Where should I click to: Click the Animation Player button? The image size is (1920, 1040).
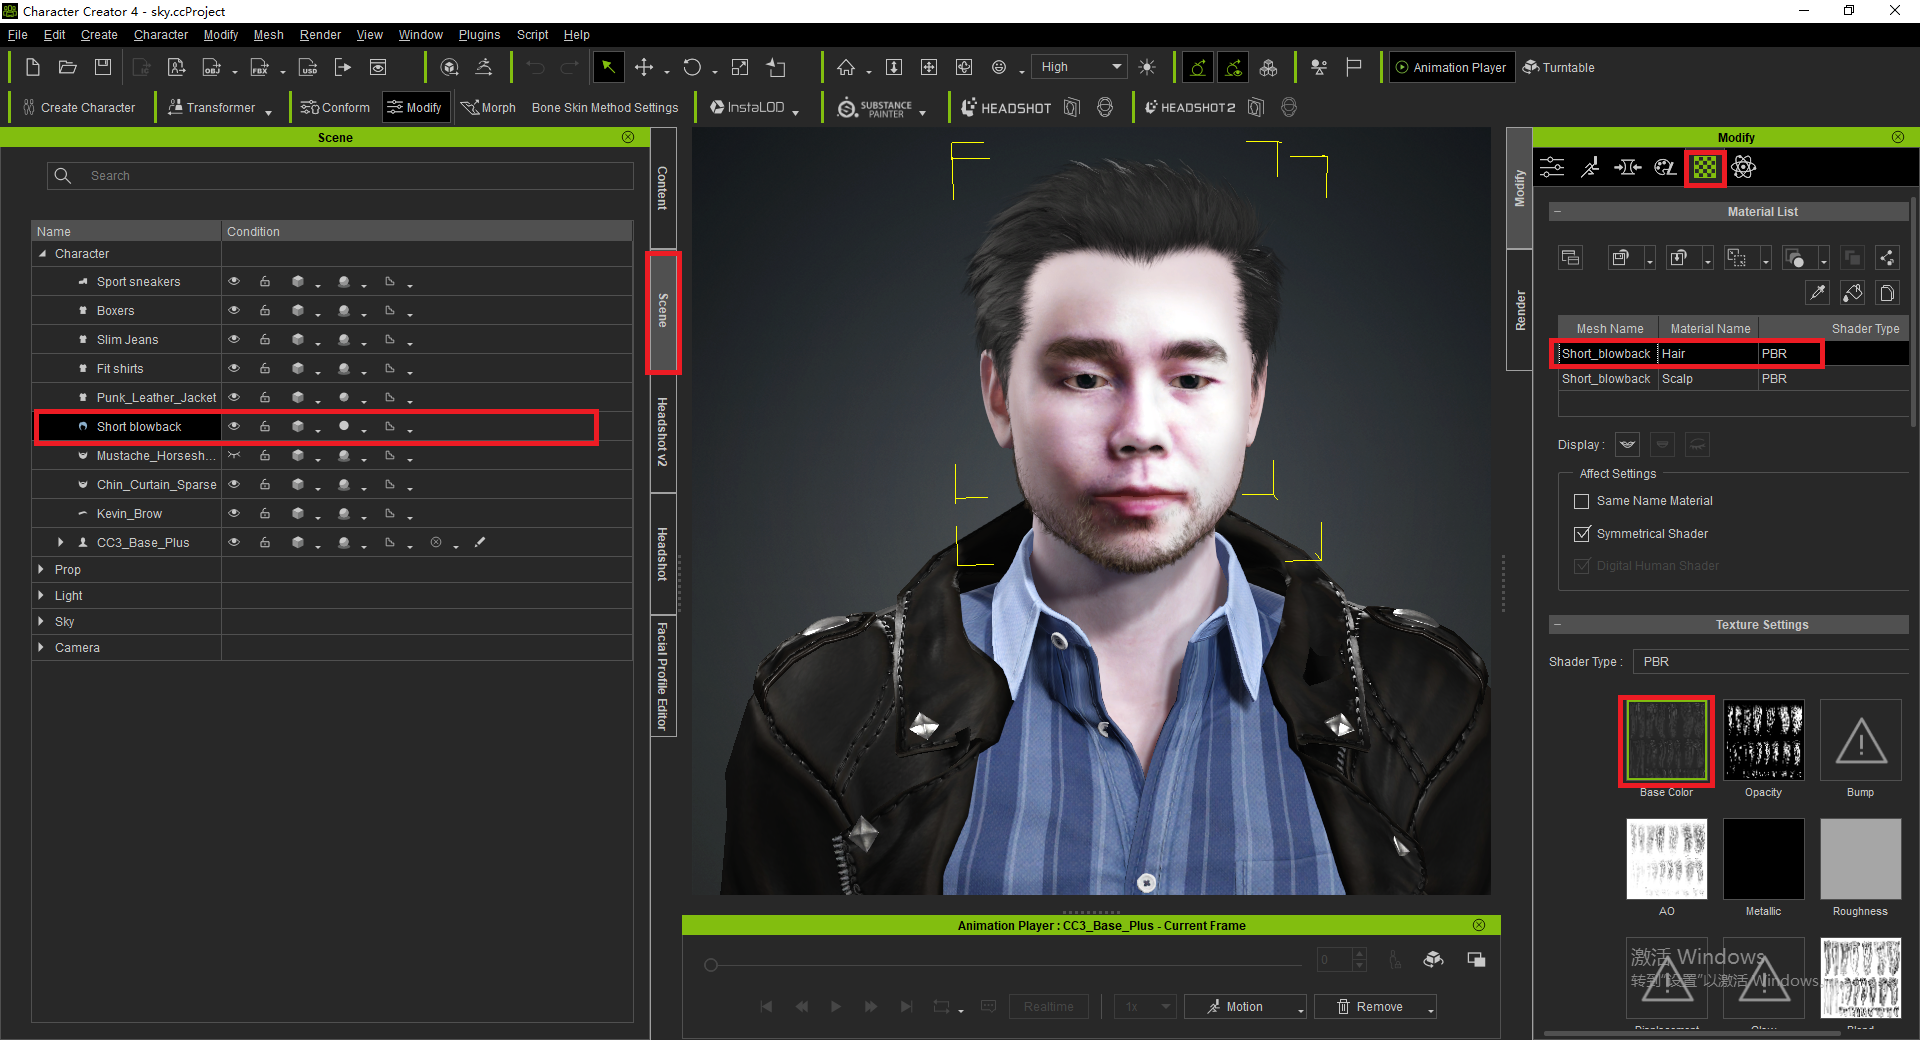pyautogui.click(x=1450, y=67)
